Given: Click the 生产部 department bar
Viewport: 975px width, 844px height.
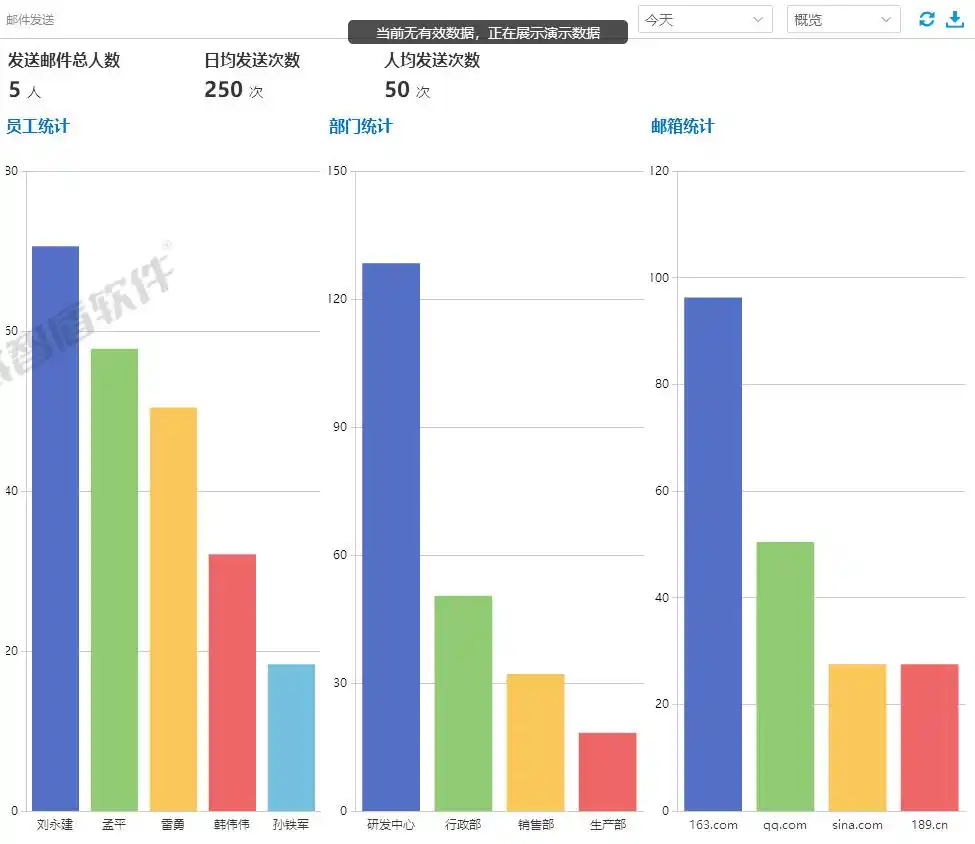Looking at the screenshot, I should [x=608, y=771].
